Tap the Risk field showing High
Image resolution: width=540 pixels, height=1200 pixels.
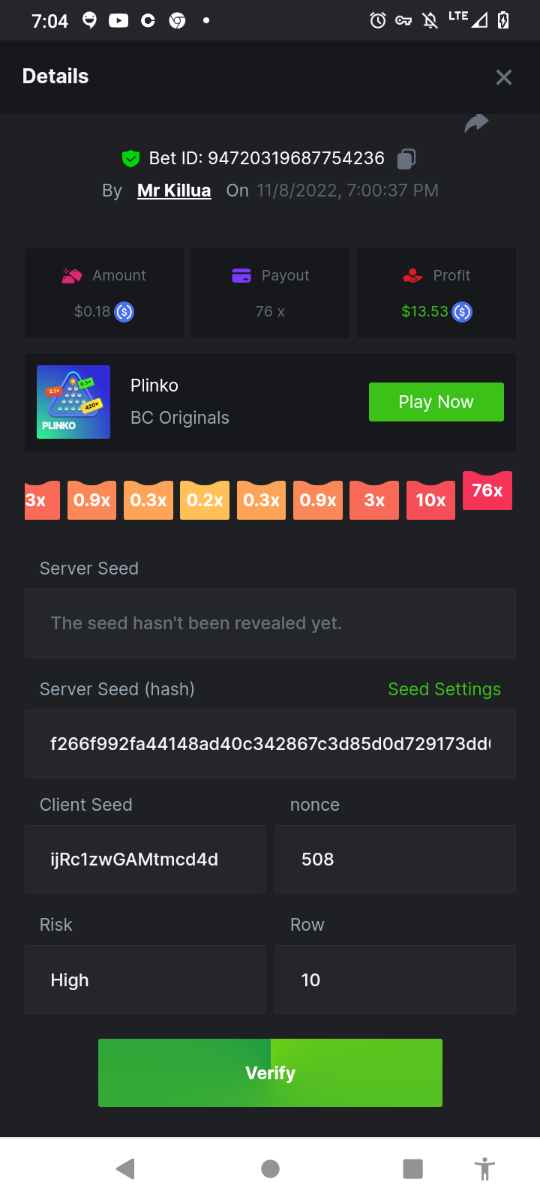(x=145, y=980)
